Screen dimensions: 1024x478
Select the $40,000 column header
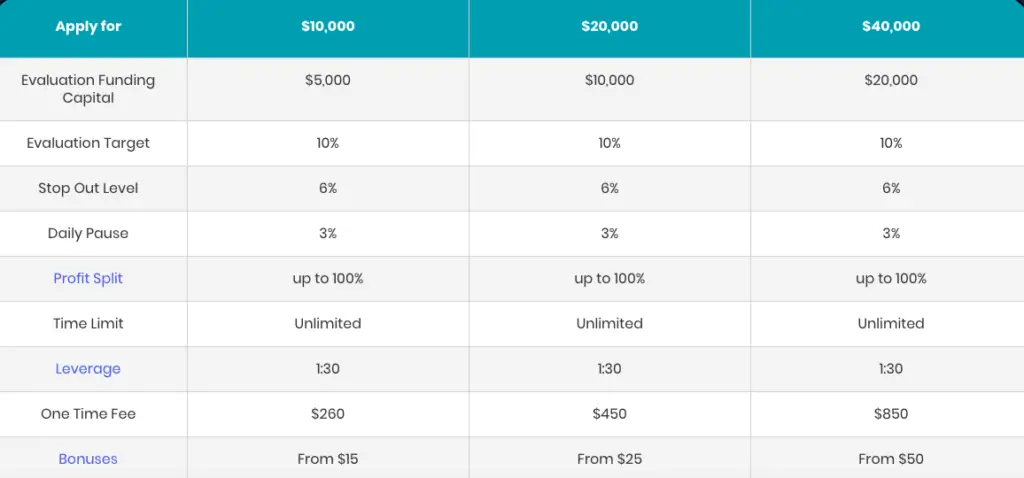click(x=891, y=27)
